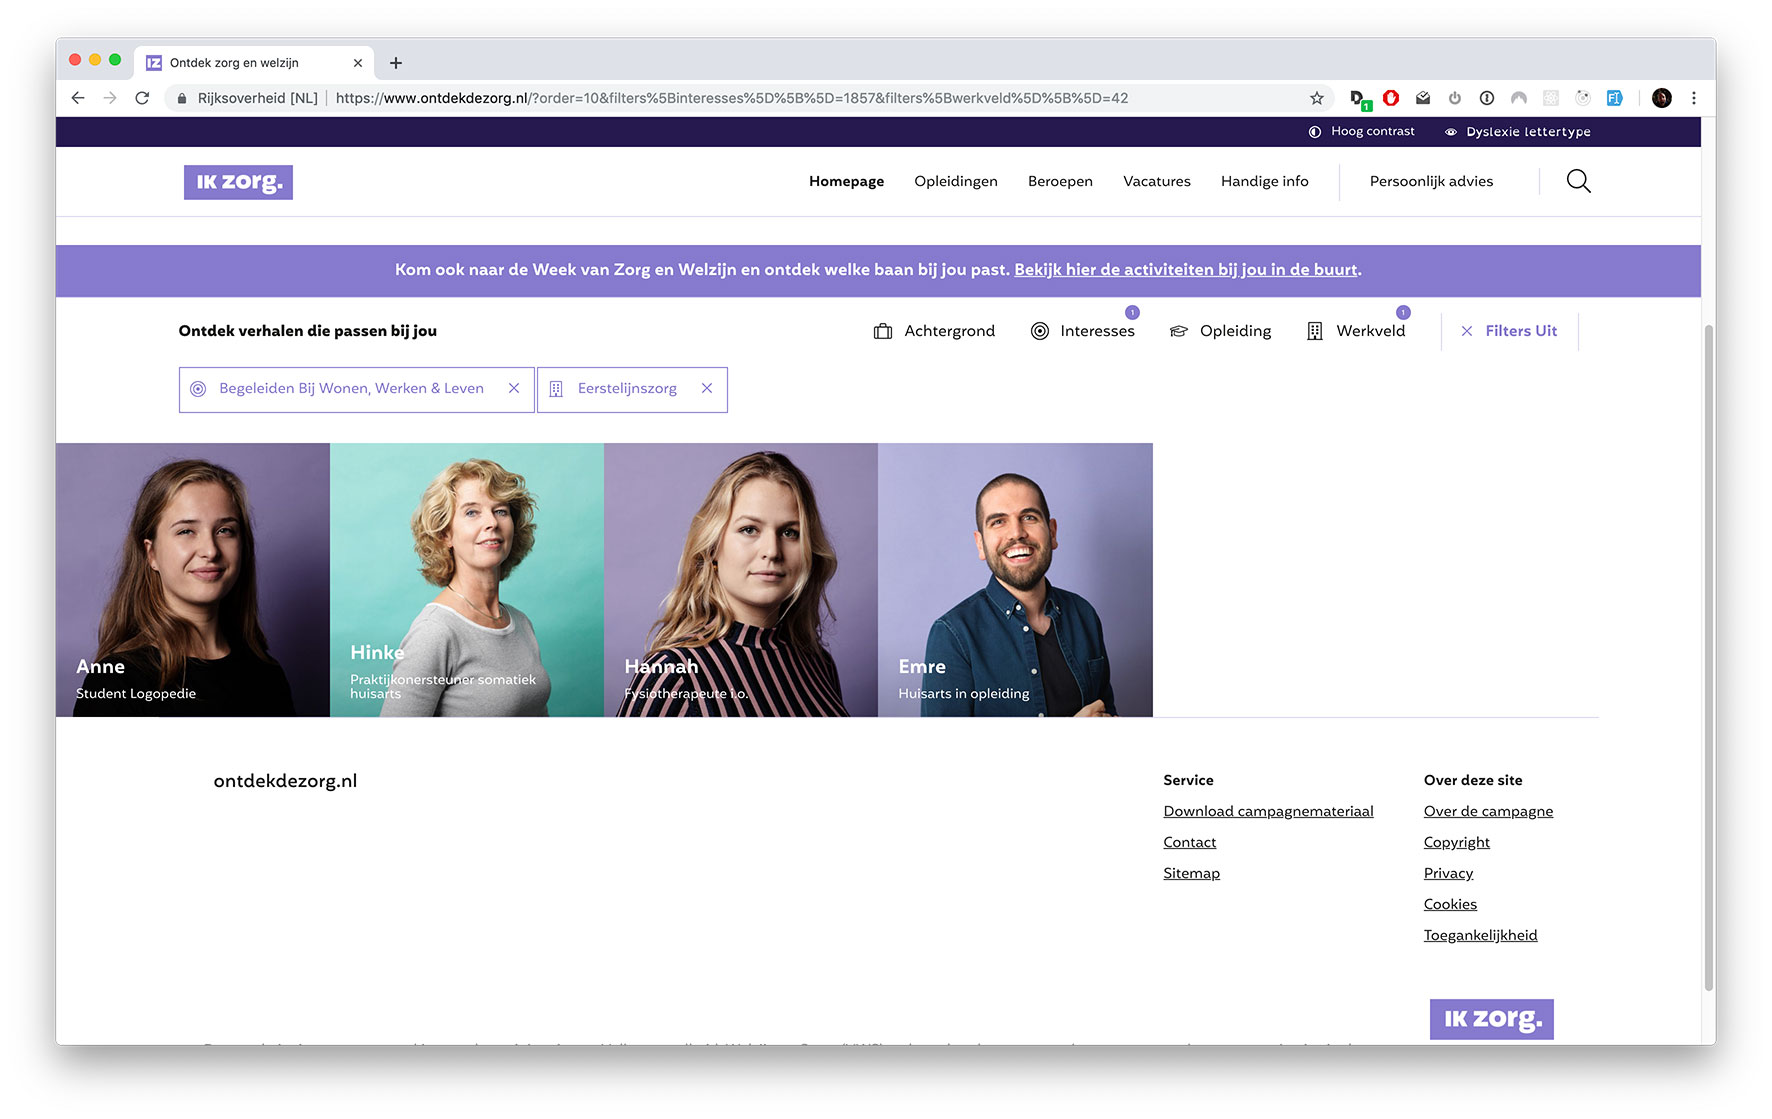This screenshot has height=1119, width=1772.
Task: Open Anne's Student Logopedie profile card
Action: click(x=192, y=580)
